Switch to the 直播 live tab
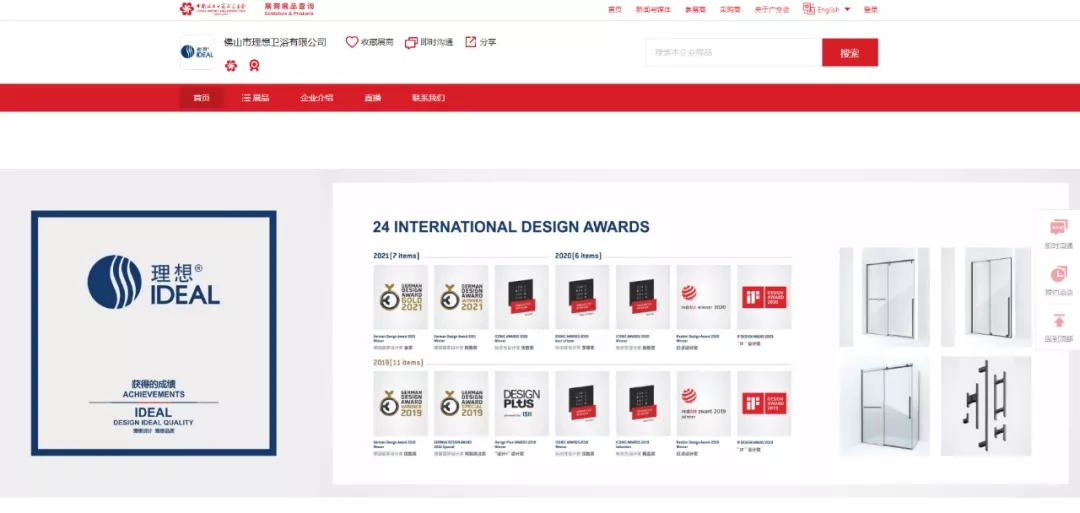1080x513 pixels. pos(373,98)
